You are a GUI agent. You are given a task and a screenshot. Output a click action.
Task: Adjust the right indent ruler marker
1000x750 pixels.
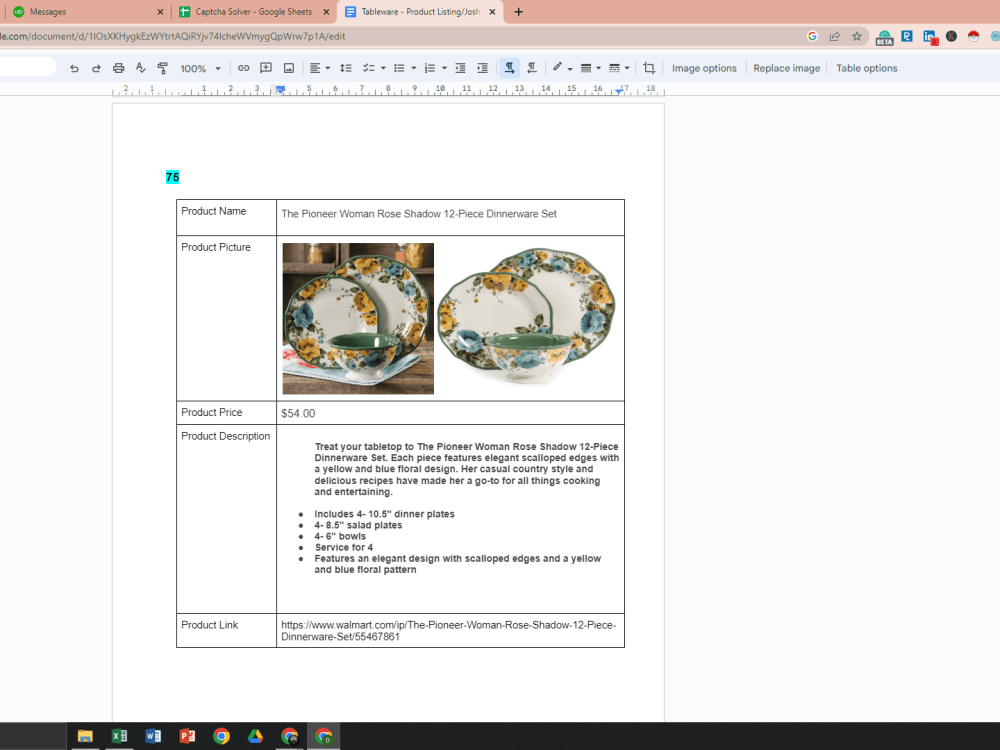click(x=618, y=91)
